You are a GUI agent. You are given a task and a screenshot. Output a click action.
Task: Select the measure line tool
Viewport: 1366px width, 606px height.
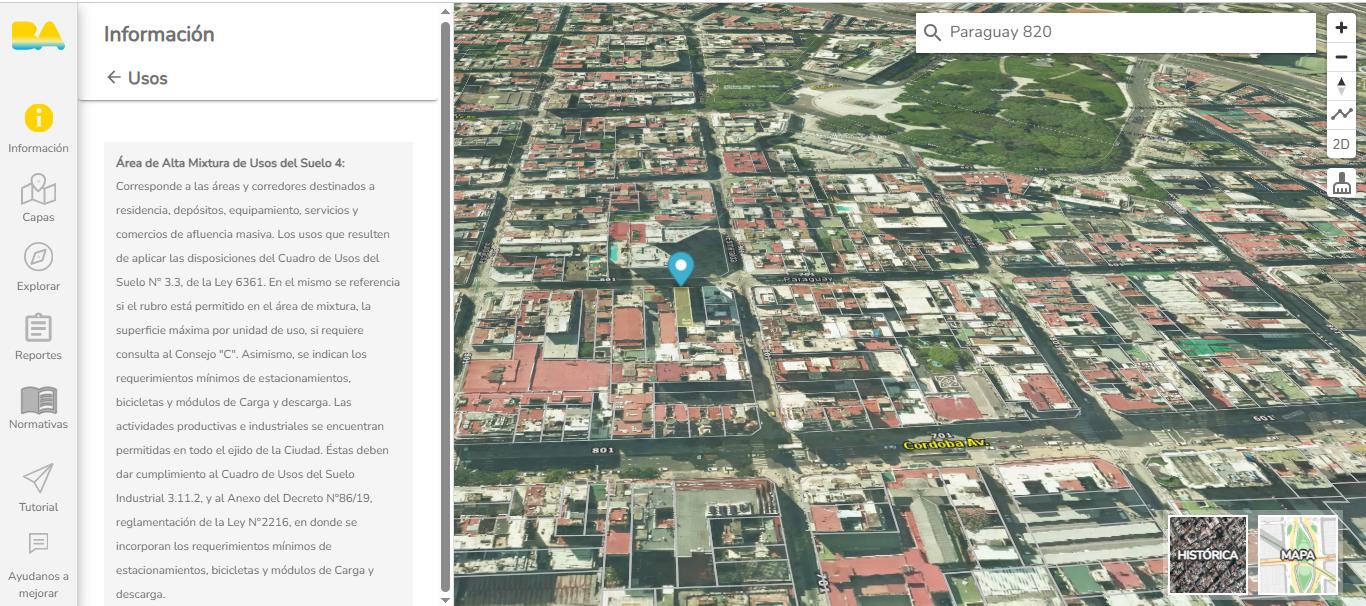pyautogui.click(x=1341, y=115)
